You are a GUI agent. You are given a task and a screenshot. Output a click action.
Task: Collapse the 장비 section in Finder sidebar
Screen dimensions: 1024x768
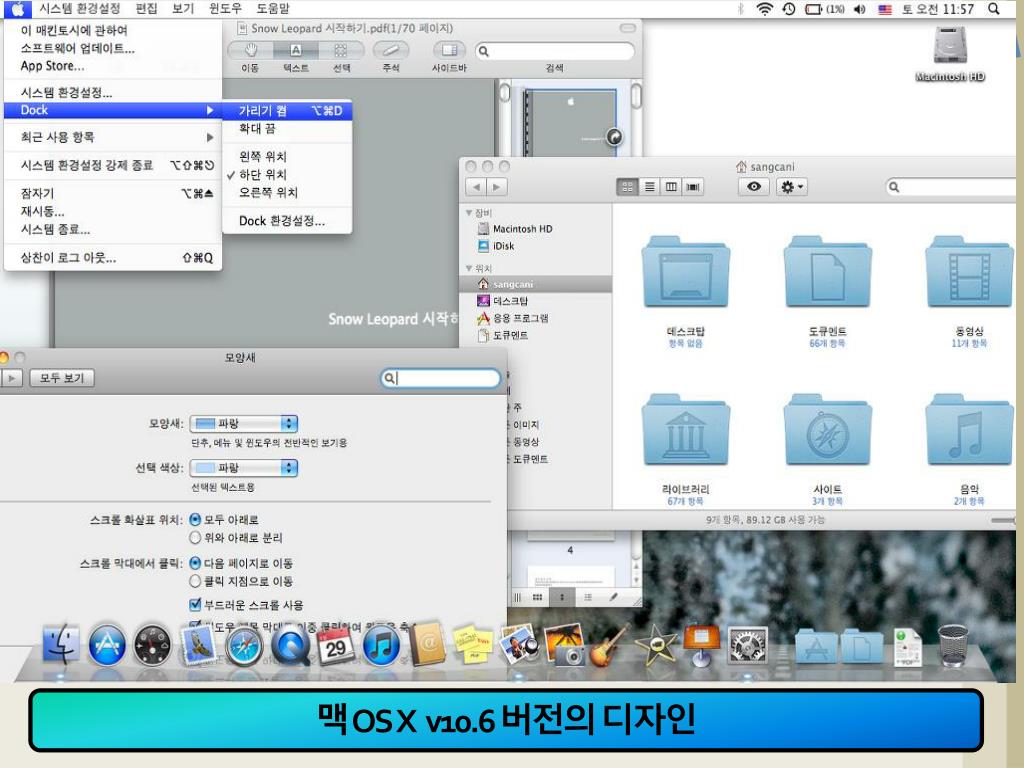pyautogui.click(x=469, y=213)
